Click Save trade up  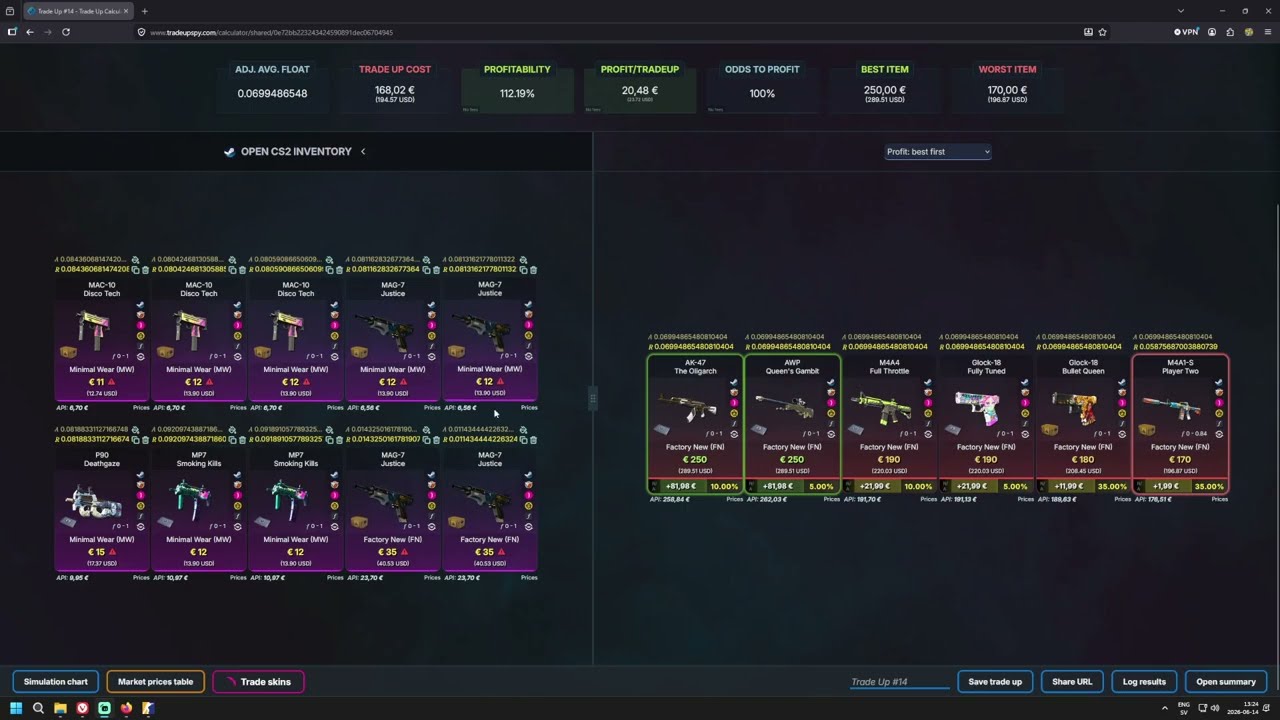coord(995,682)
